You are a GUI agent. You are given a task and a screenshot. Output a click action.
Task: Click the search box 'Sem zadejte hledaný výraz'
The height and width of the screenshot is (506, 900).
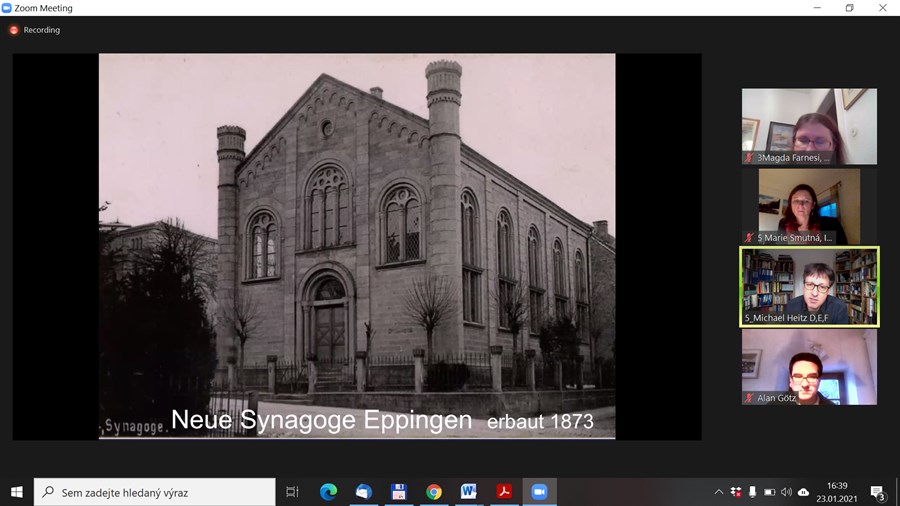[160, 492]
